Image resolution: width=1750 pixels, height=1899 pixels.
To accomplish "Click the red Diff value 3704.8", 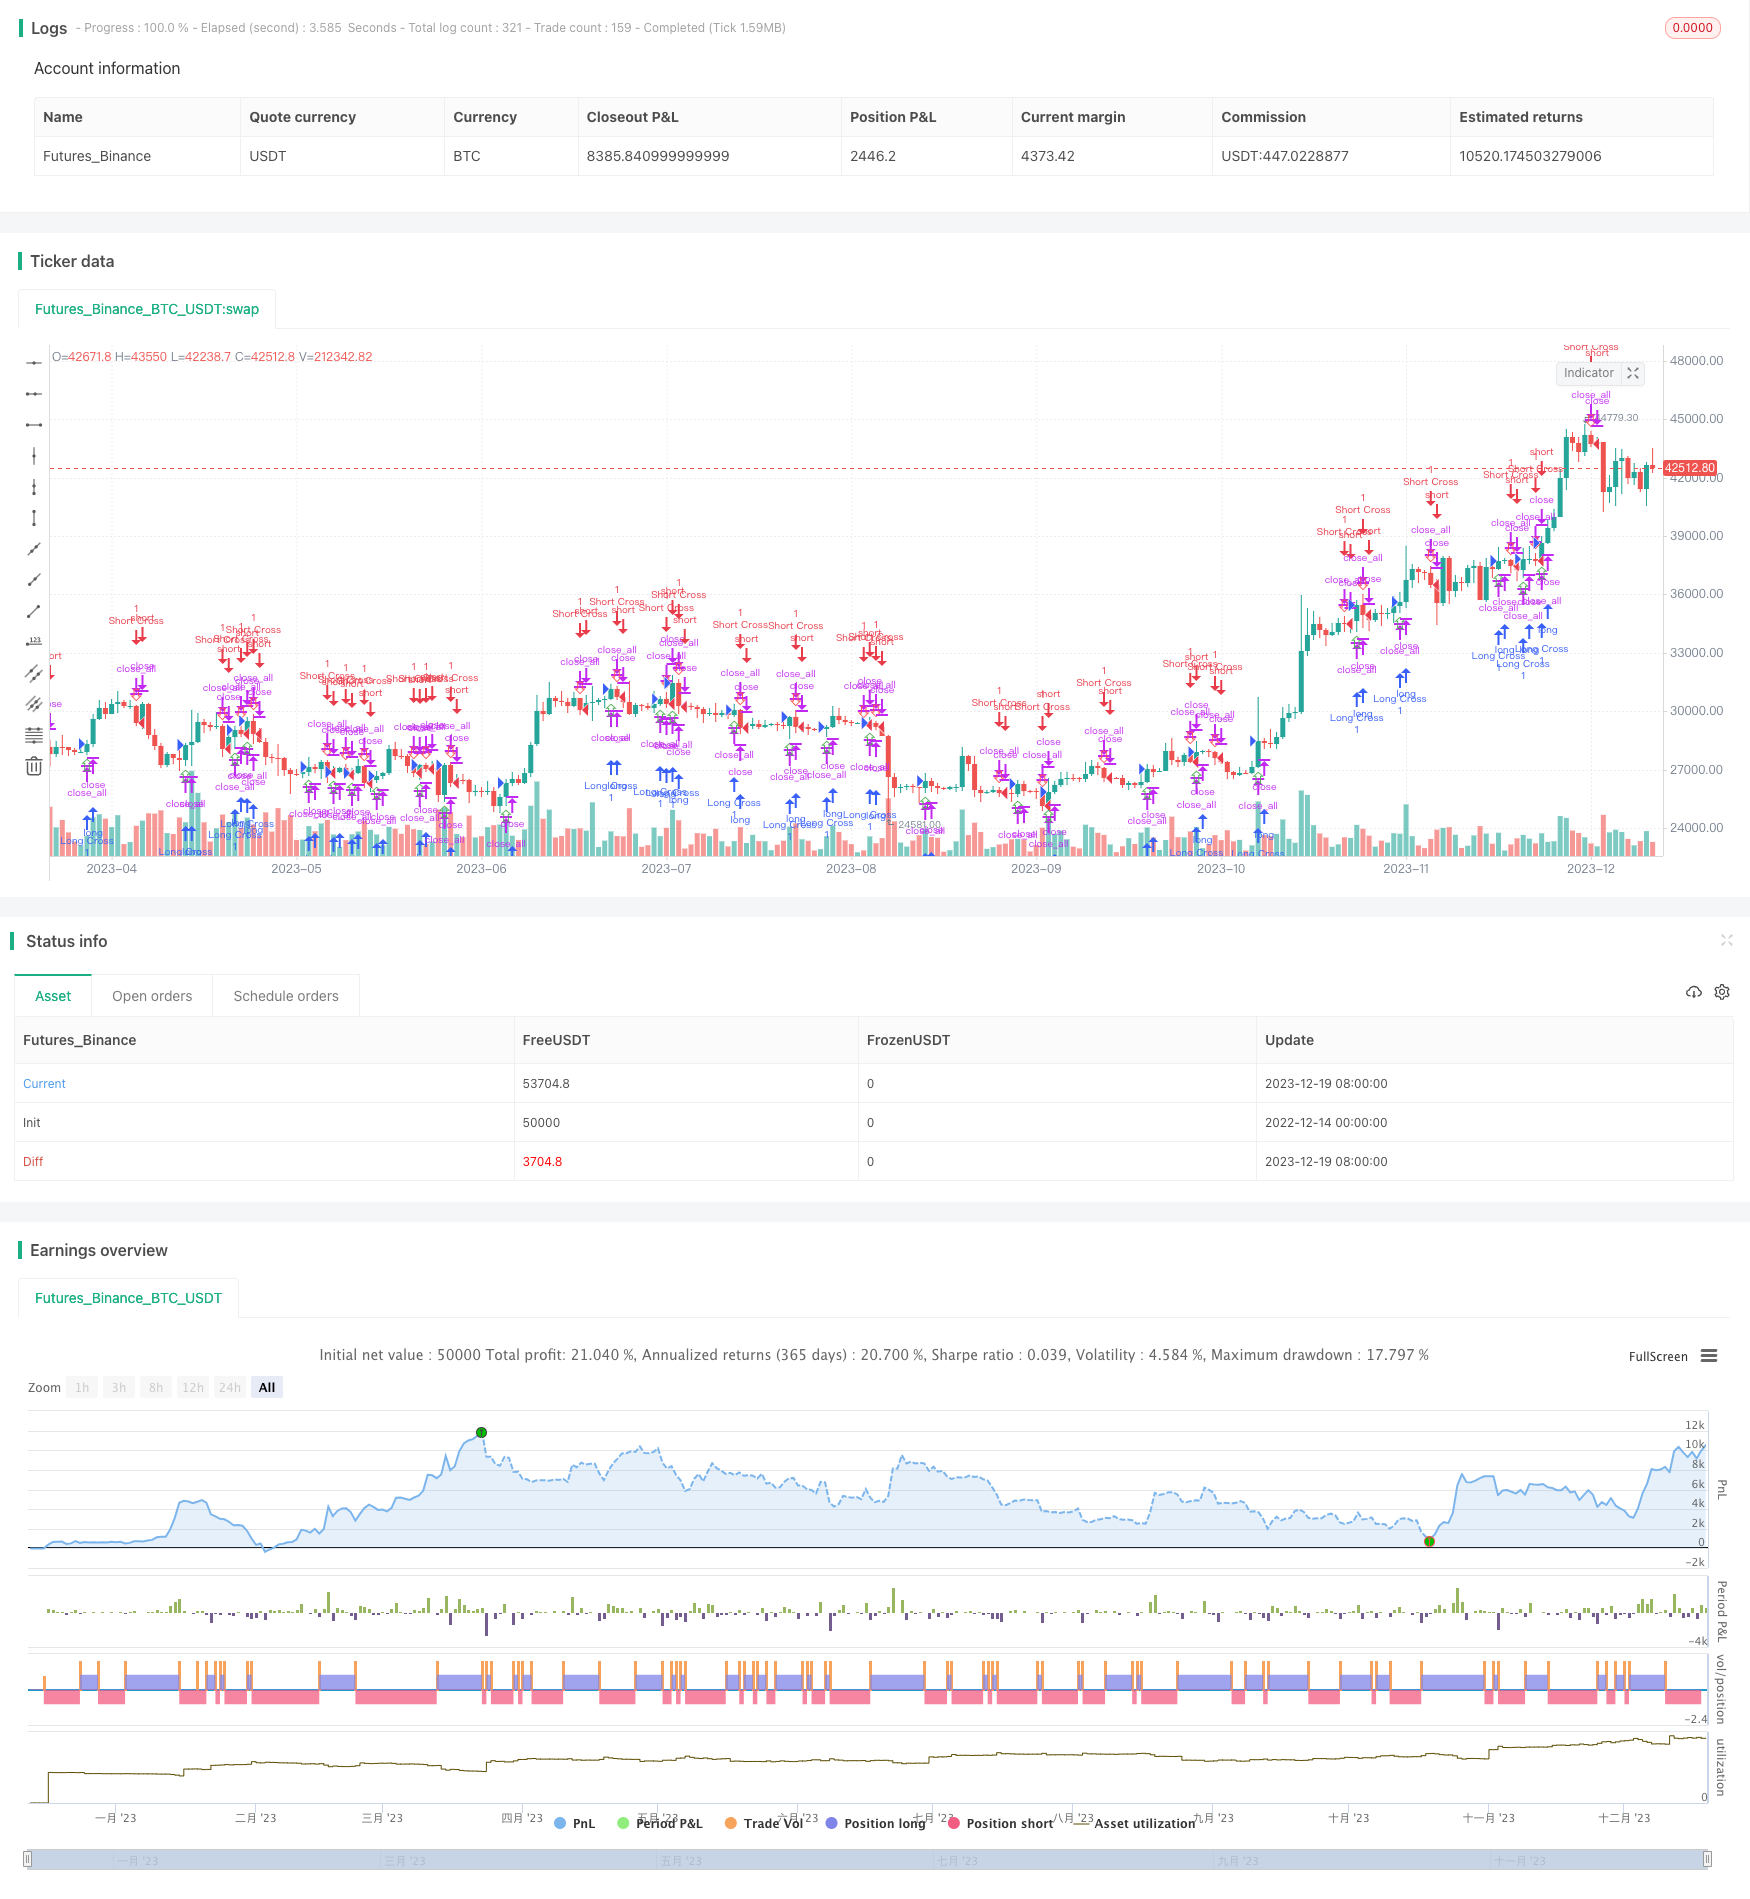I will tap(542, 1162).
